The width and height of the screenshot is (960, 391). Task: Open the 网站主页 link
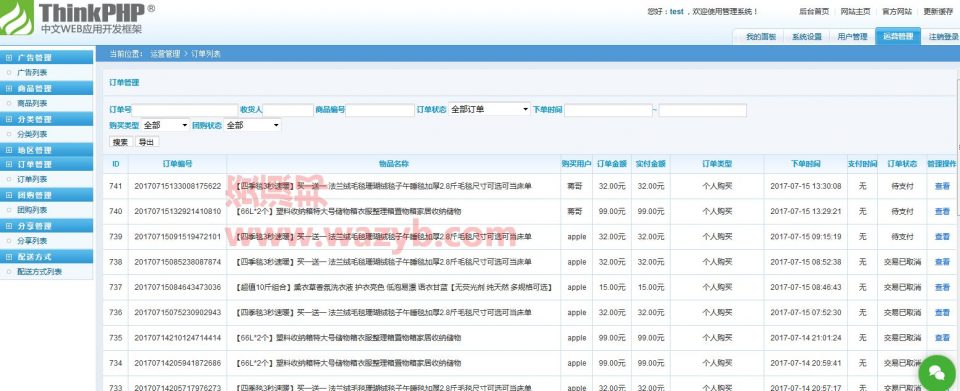click(855, 11)
